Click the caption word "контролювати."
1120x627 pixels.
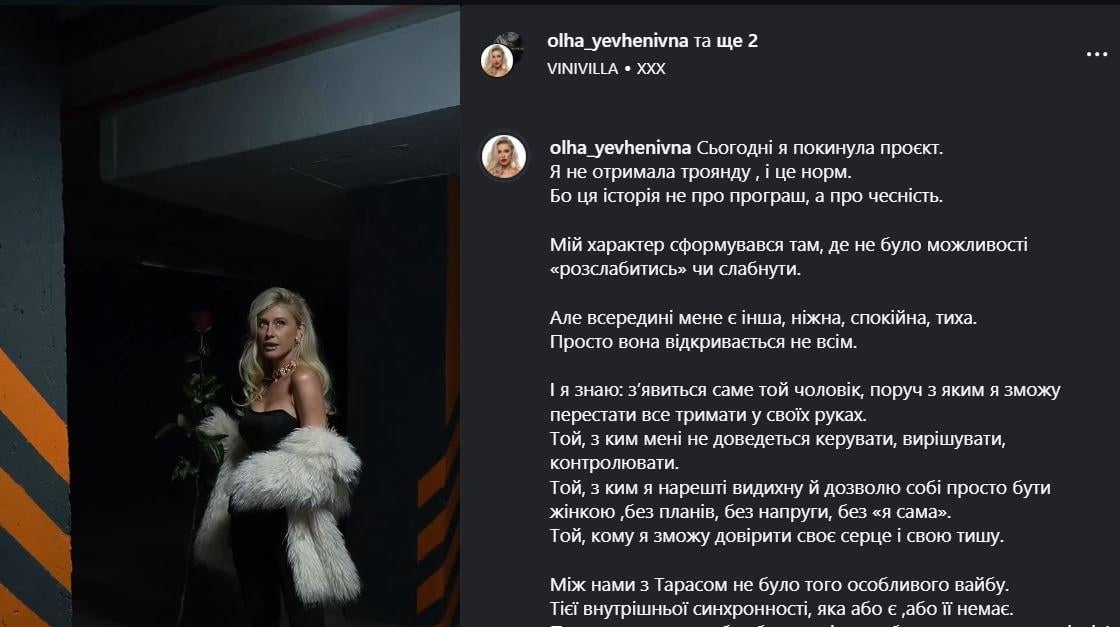(614, 463)
